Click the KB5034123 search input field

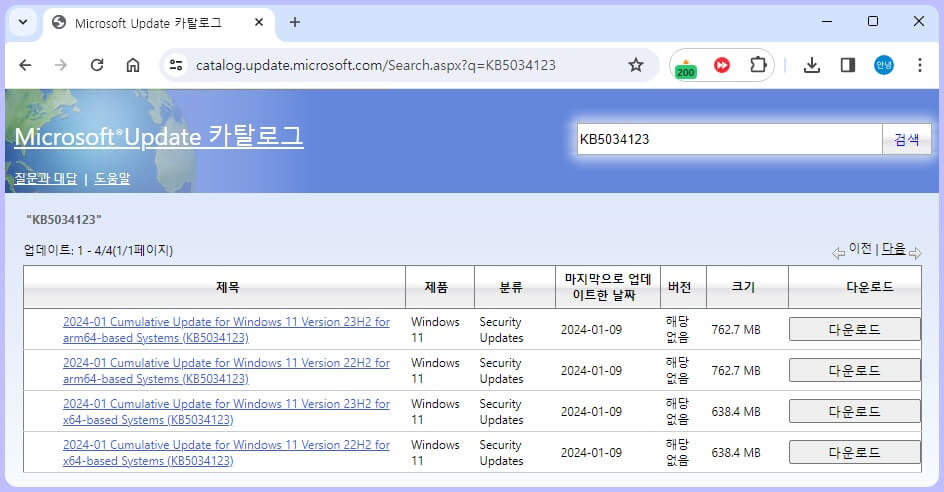tap(730, 139)
